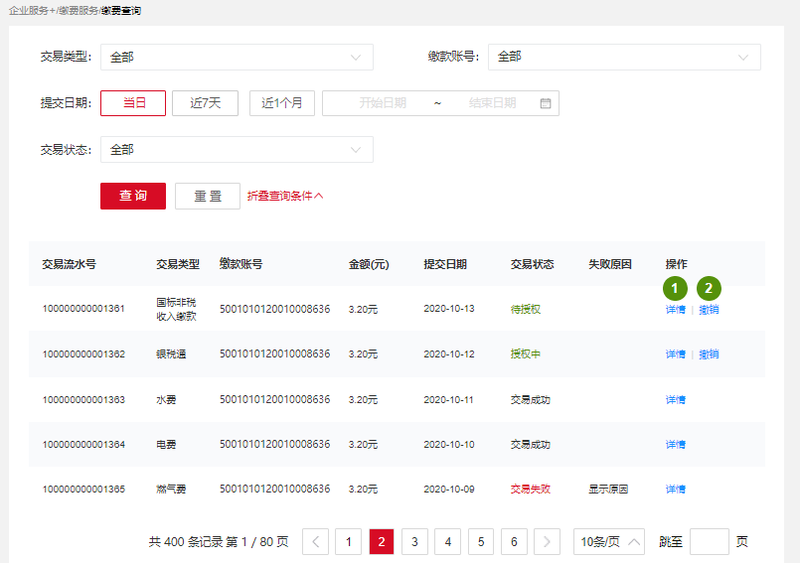The image size is (800, 563).
Task: Open the calendar icon in date range
Action: pyautogui.click(x=545, y=103)
